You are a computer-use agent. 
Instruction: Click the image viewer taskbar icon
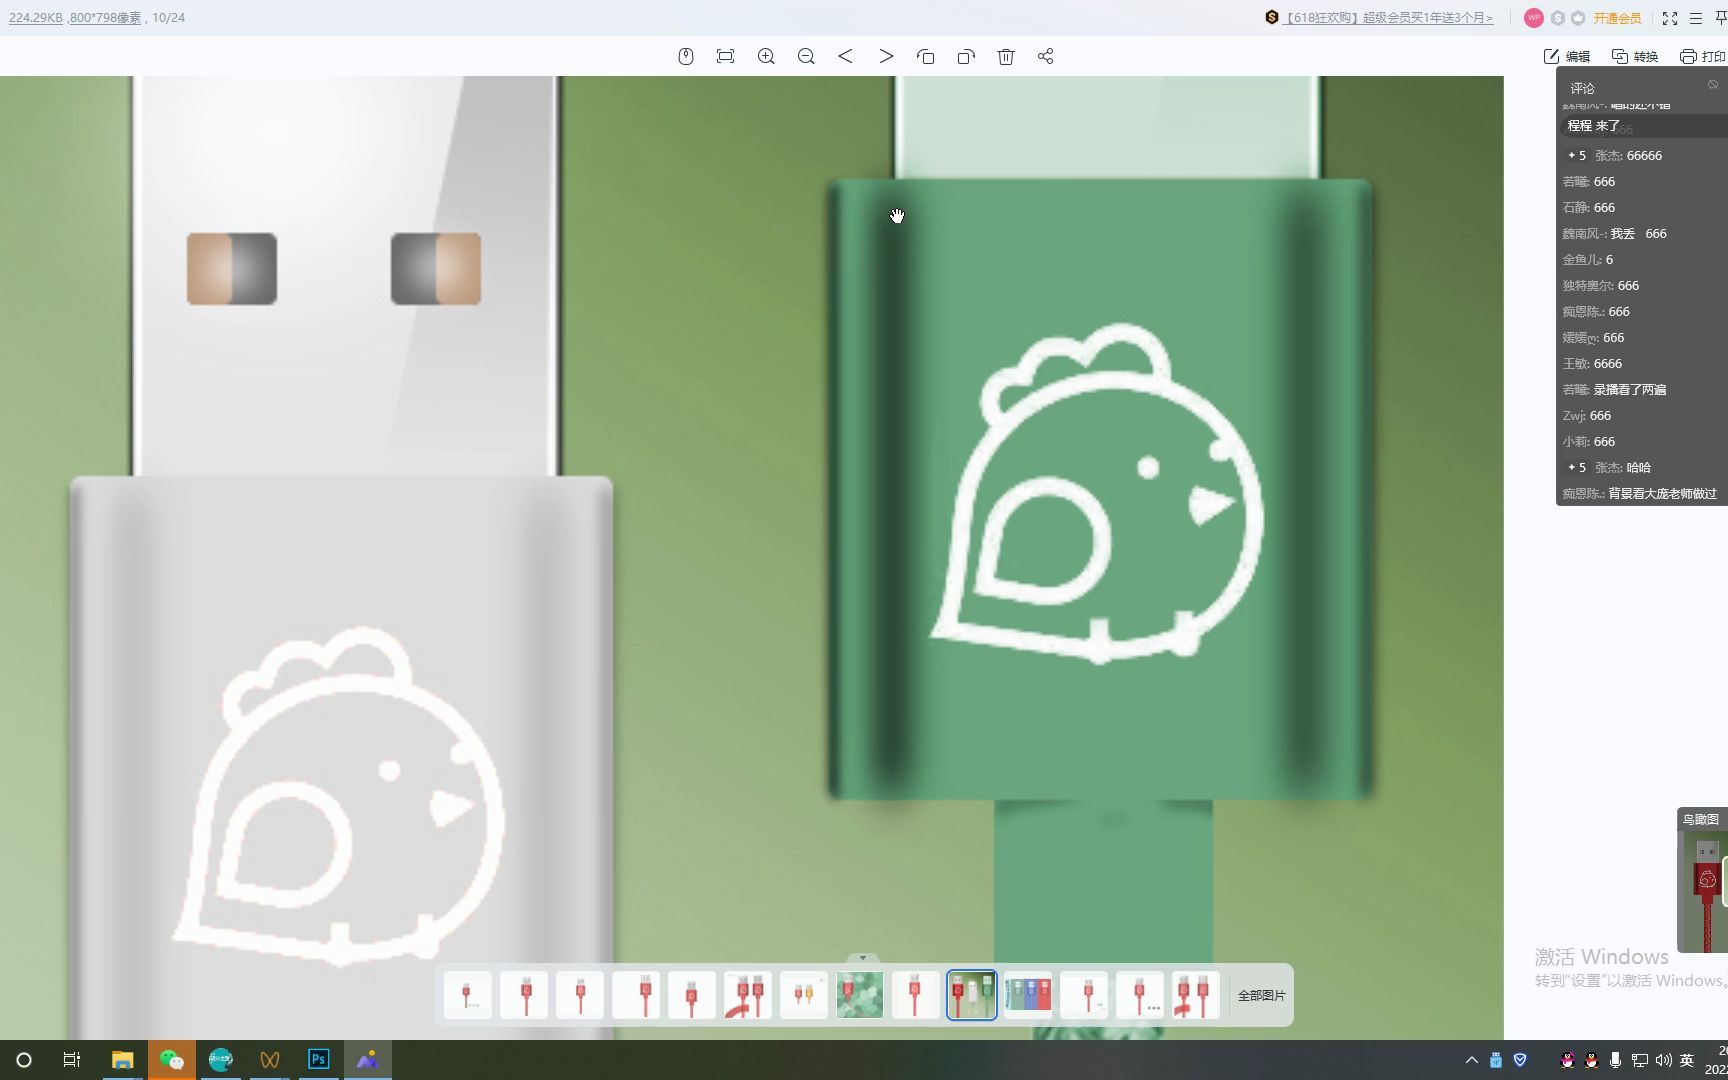(x=368, y=1060)
